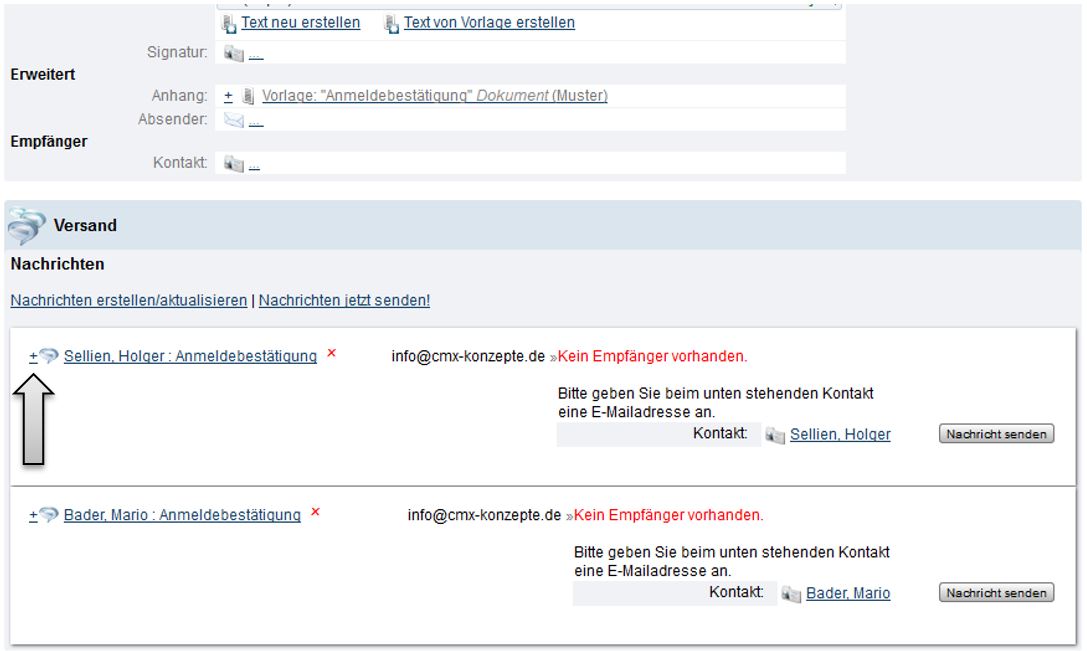Click the document icon beside the Anhang Vorlage
The height and width of the screenshot is (651, 1087).
(x=249, y=96)
